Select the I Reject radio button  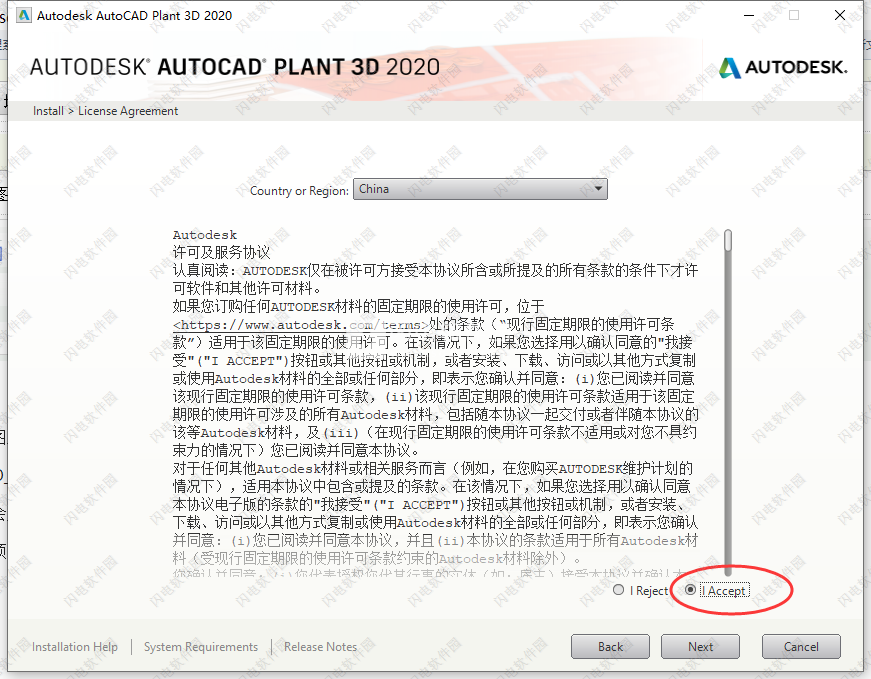(x=618, y=590)
